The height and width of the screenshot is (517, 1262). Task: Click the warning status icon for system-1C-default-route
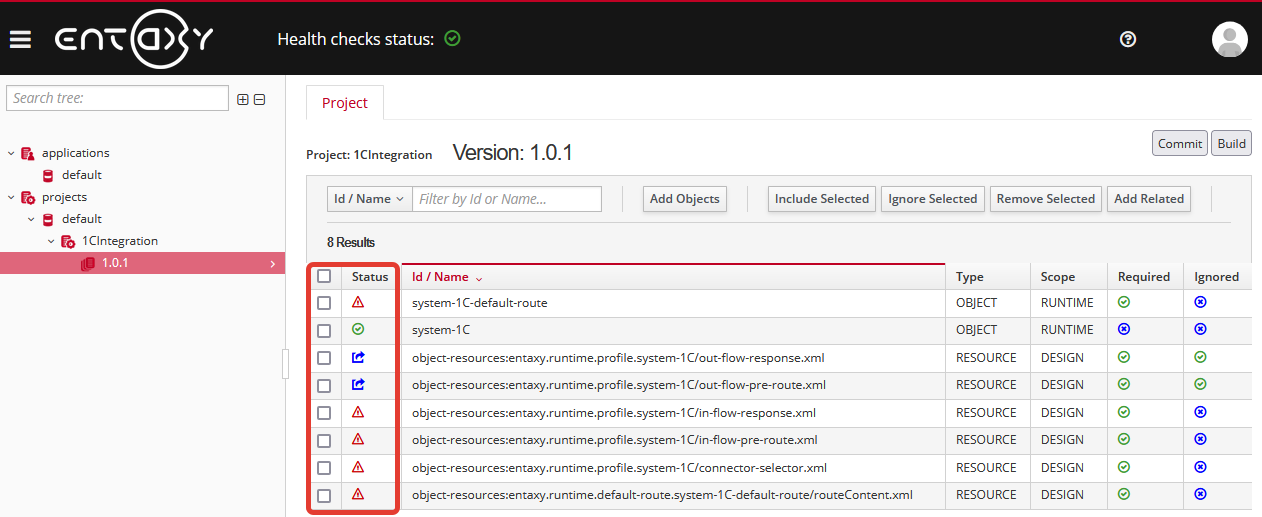coord(358,302)
